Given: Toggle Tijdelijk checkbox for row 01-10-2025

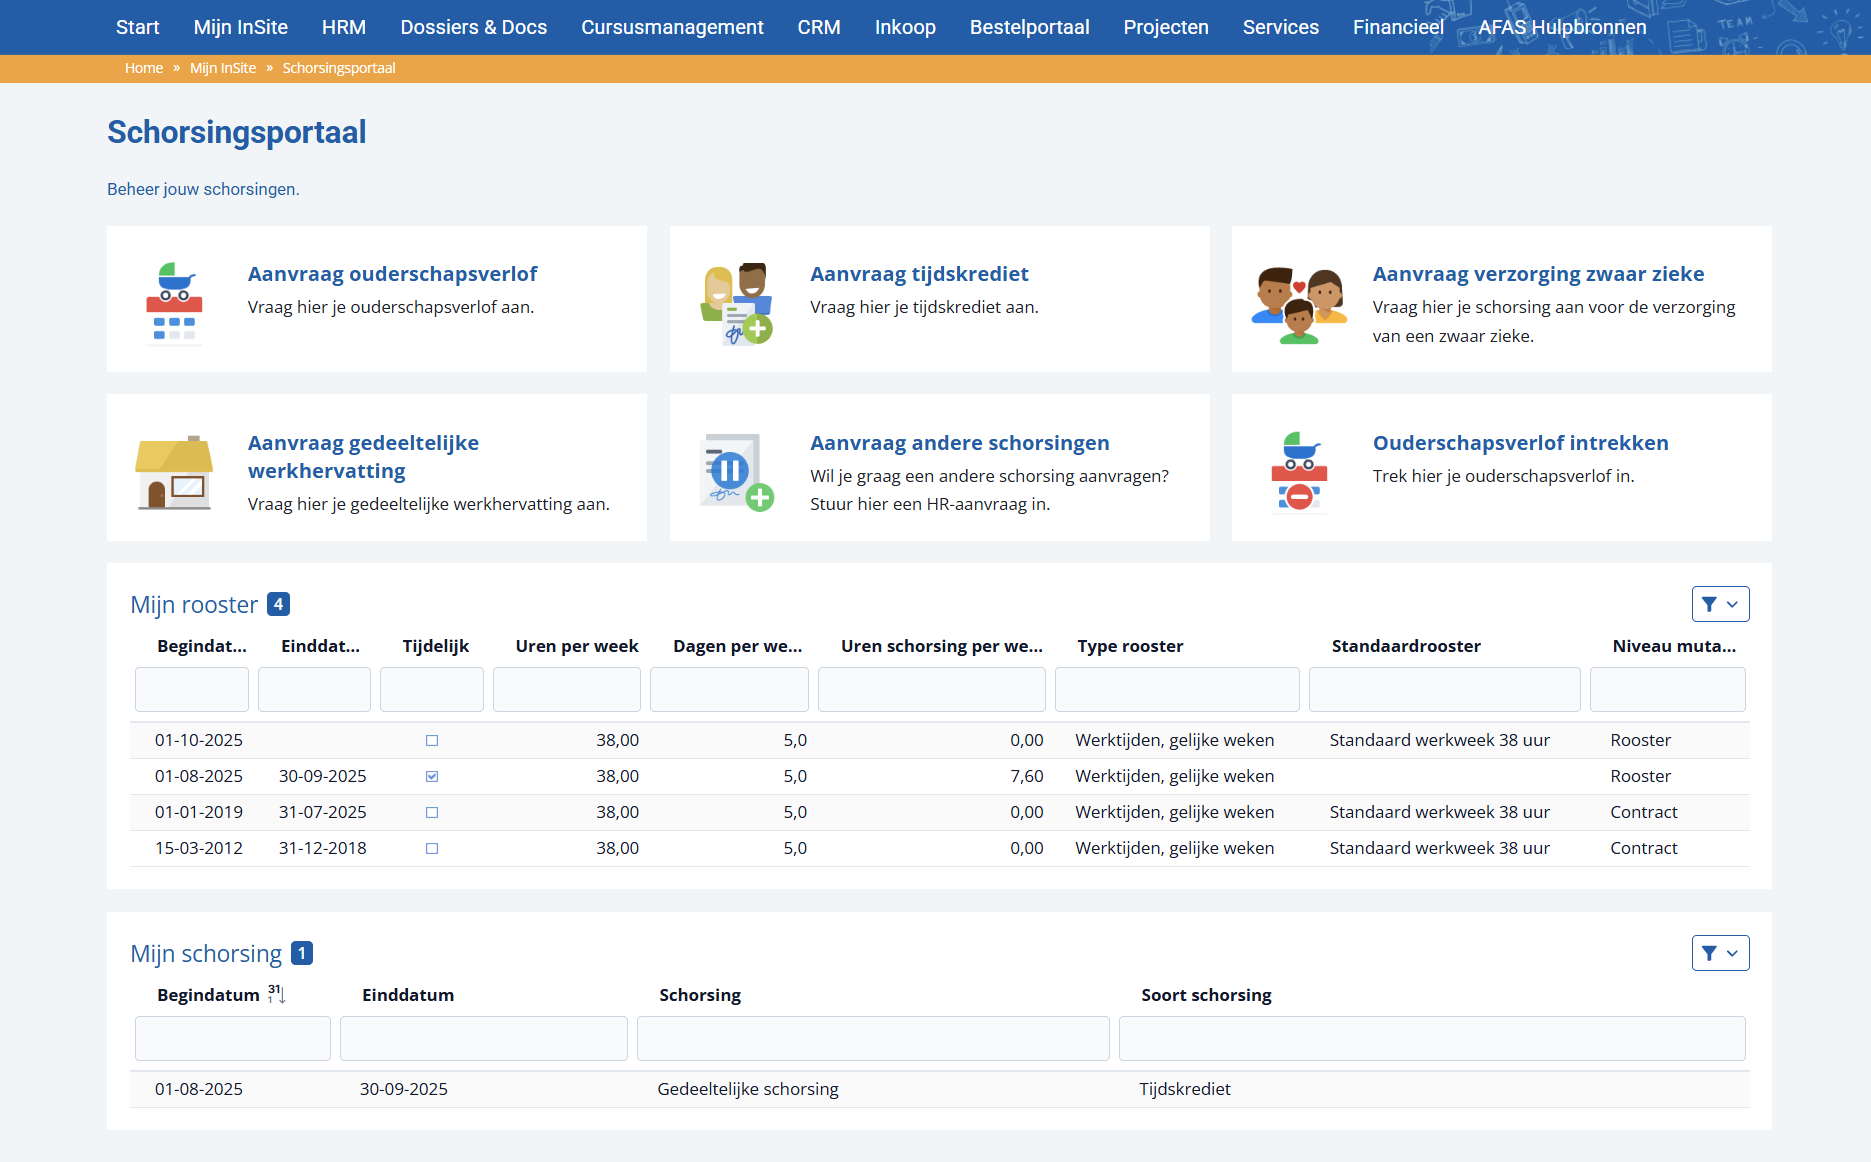Looking at the screenshot, I should (x=432, y=741).
